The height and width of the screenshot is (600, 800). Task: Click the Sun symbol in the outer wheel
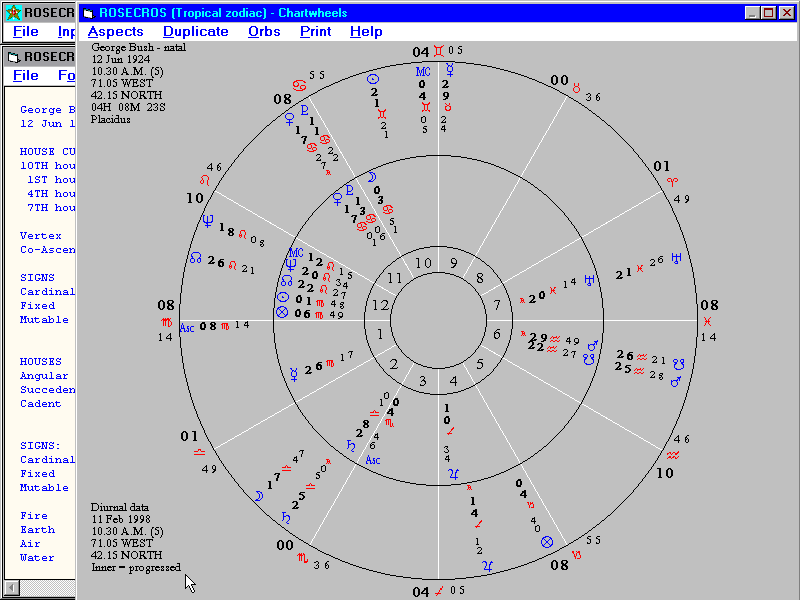pos(373,78)
